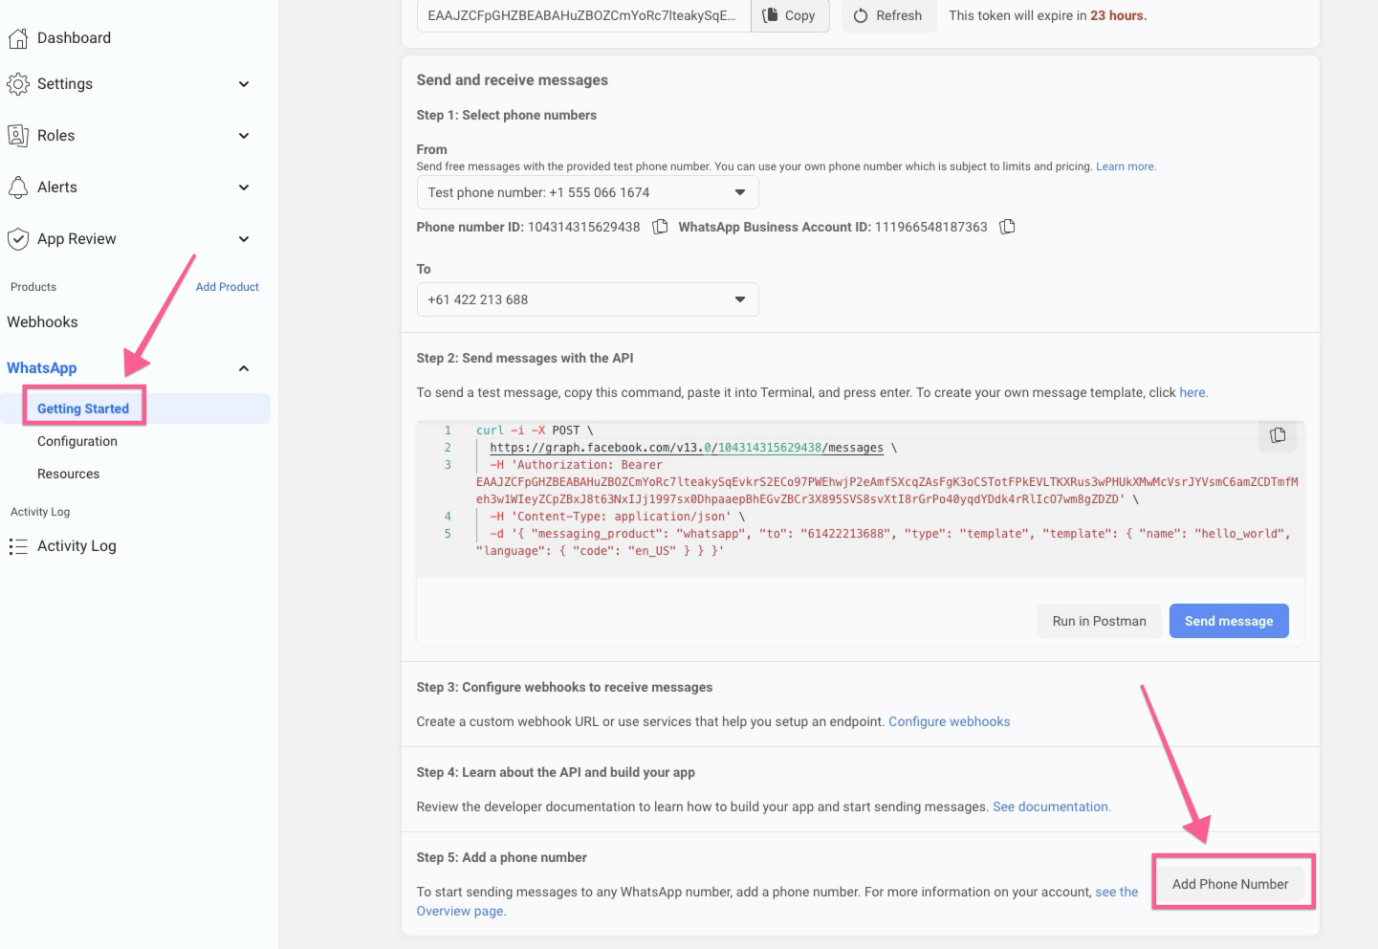This screenshot has height=949, width=1378.
Task: Expand the Settings menu chevron
Action: pos(244,84)
